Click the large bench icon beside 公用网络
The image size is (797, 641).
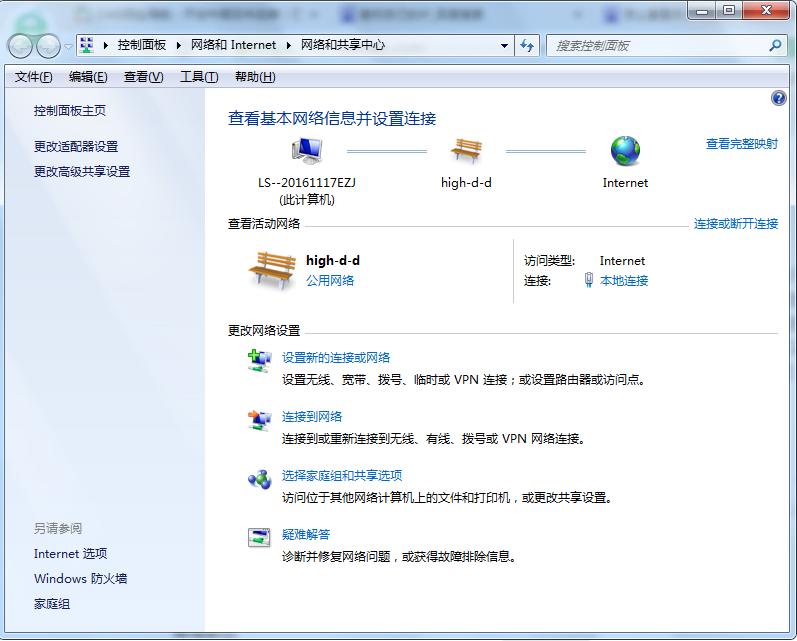click(272, 270)
